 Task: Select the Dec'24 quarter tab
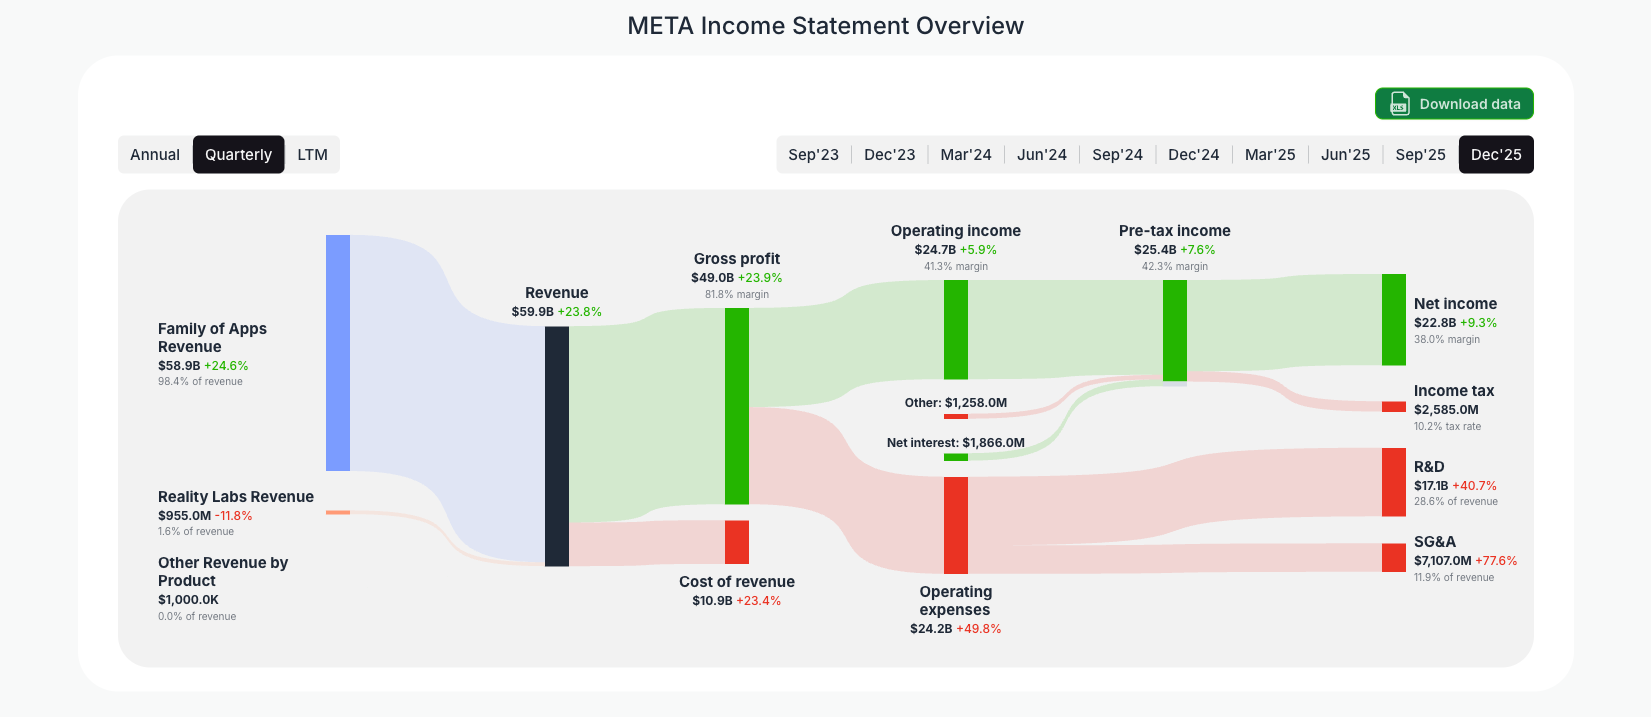pos(1193,154)
